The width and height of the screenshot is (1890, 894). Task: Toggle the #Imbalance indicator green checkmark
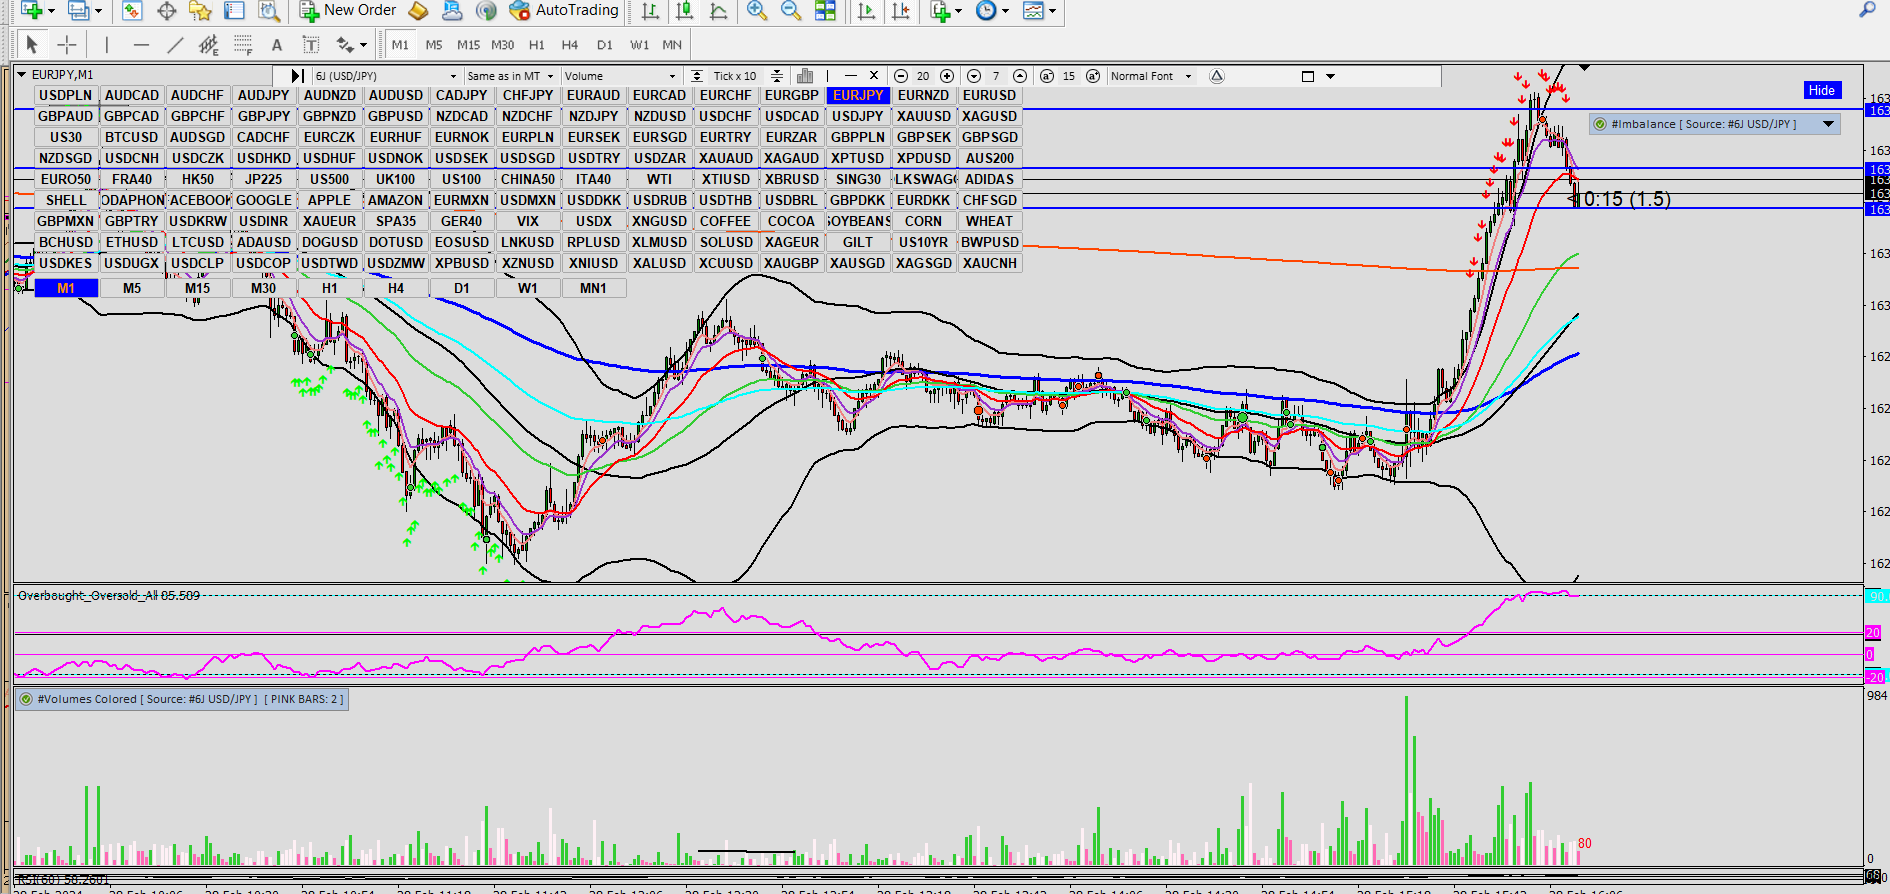pos(1600,124)
